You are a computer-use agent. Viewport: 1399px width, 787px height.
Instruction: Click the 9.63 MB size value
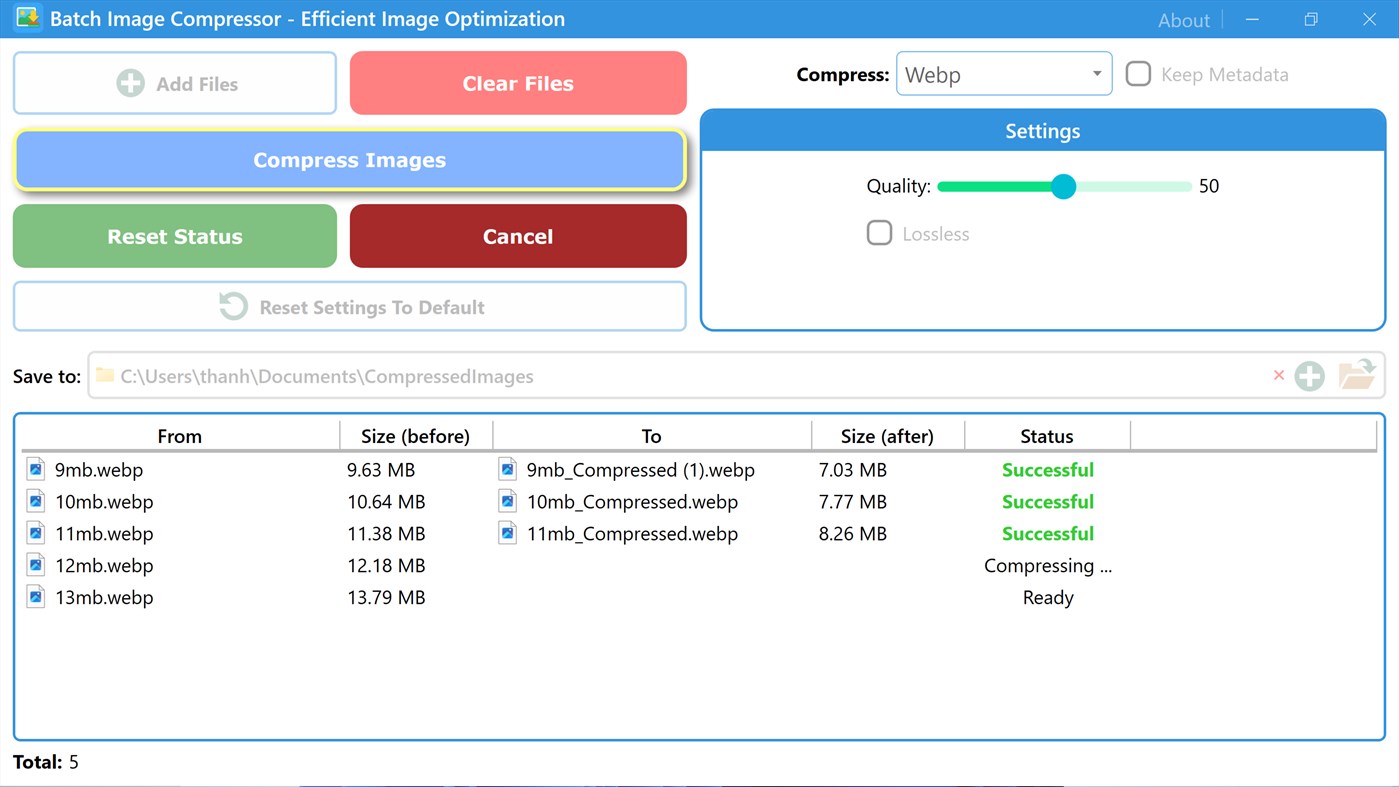pyautogui.click(x=381, y=470)
